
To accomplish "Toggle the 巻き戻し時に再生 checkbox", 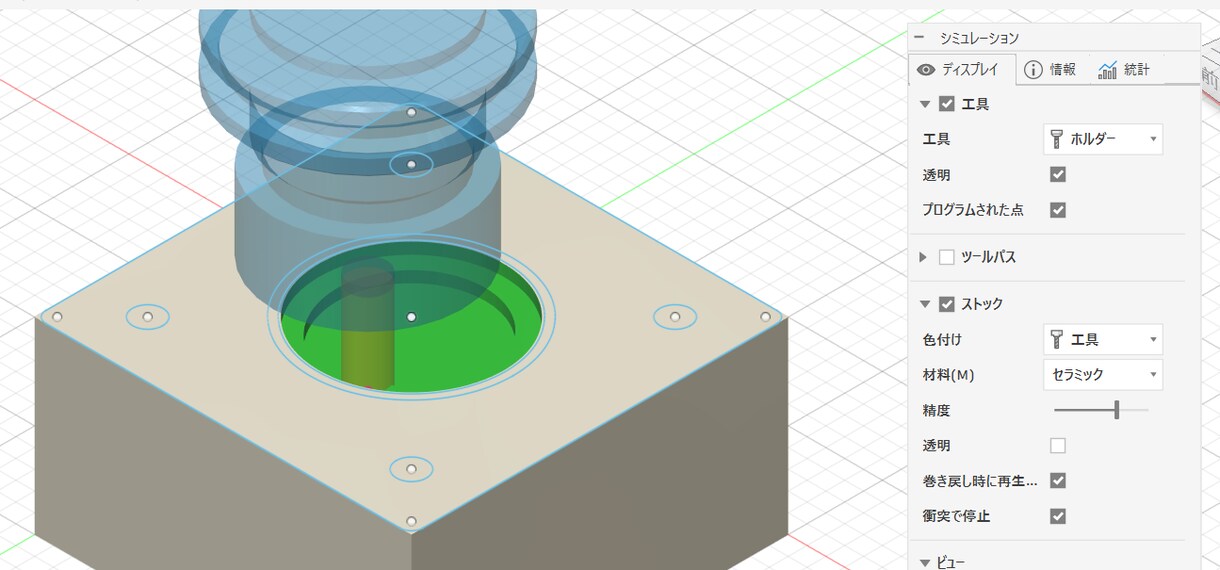I will point(1058,481).
